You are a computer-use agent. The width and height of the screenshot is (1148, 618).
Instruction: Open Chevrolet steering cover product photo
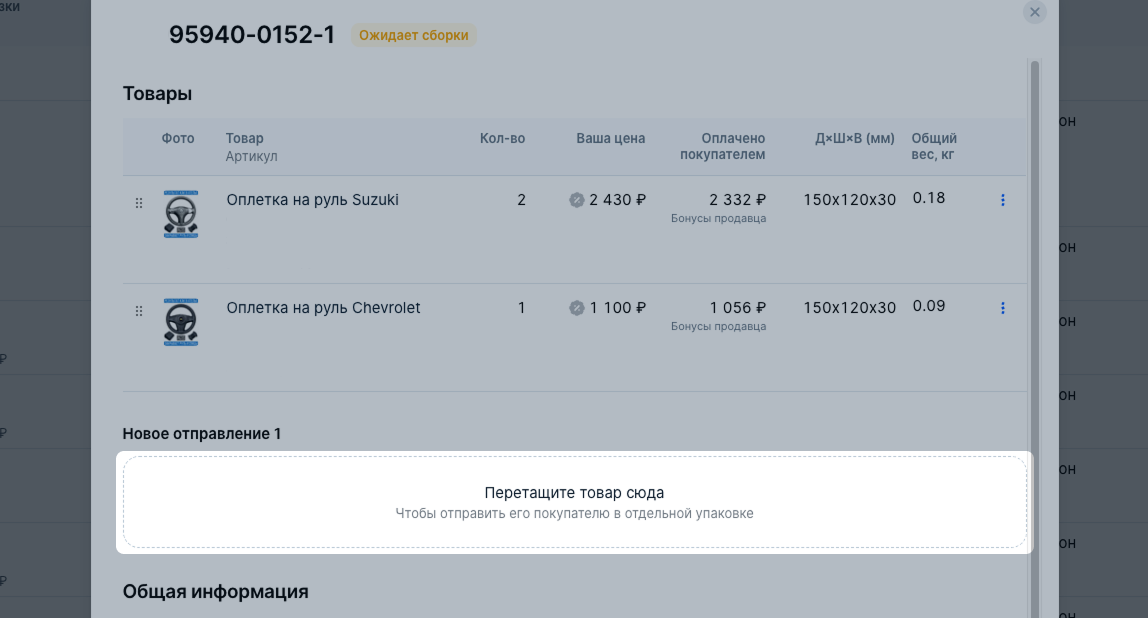coord(181,322)
